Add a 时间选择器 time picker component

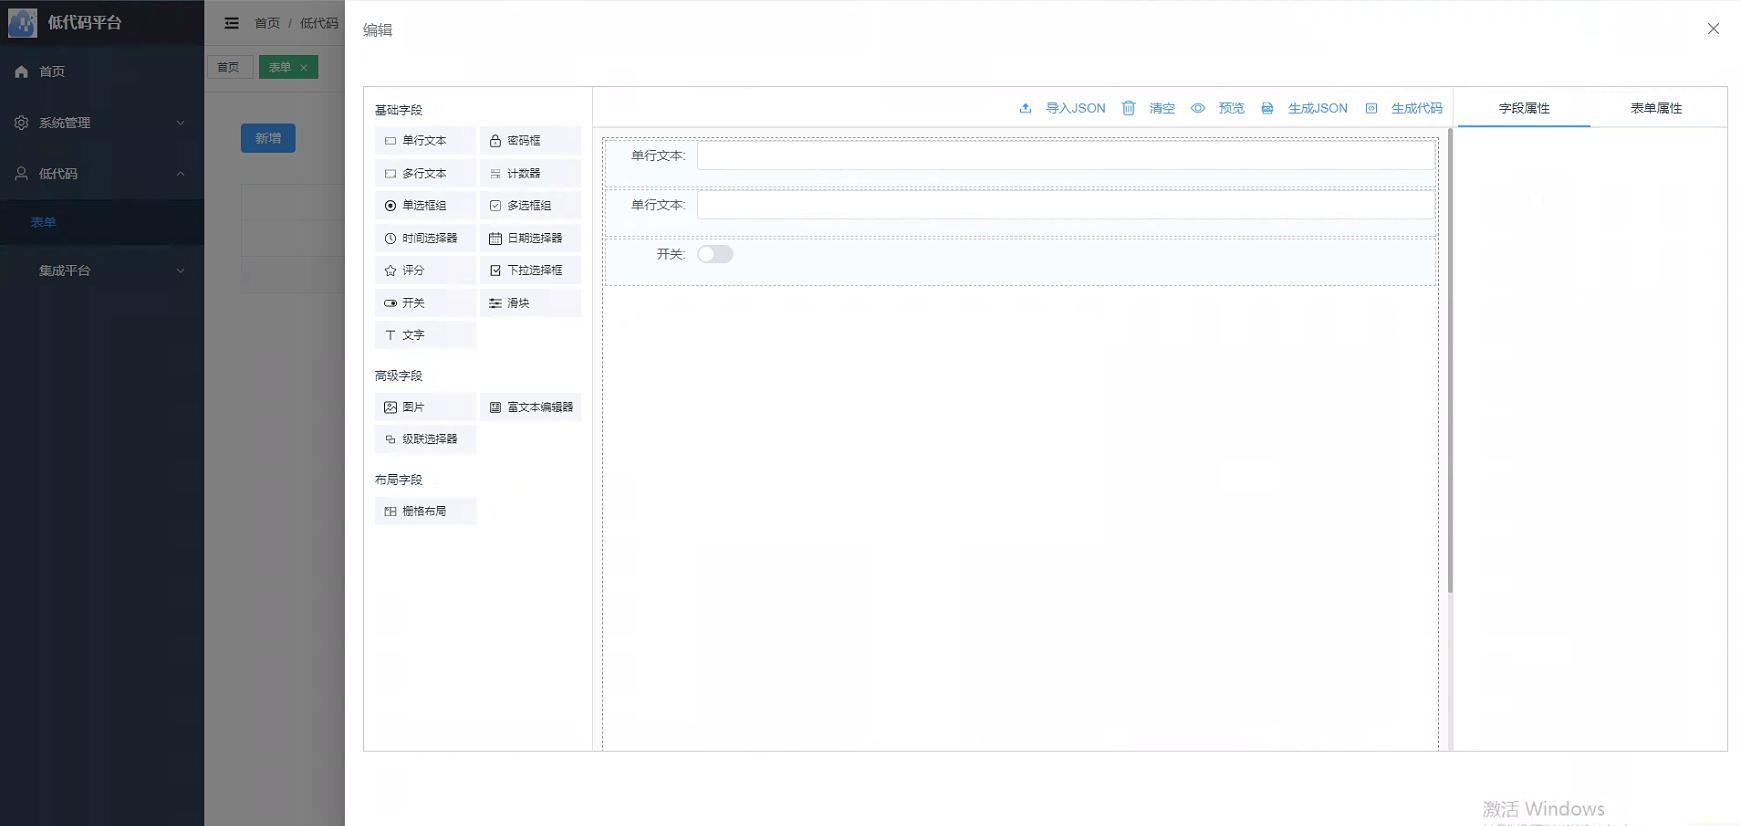tap(425, 238)
